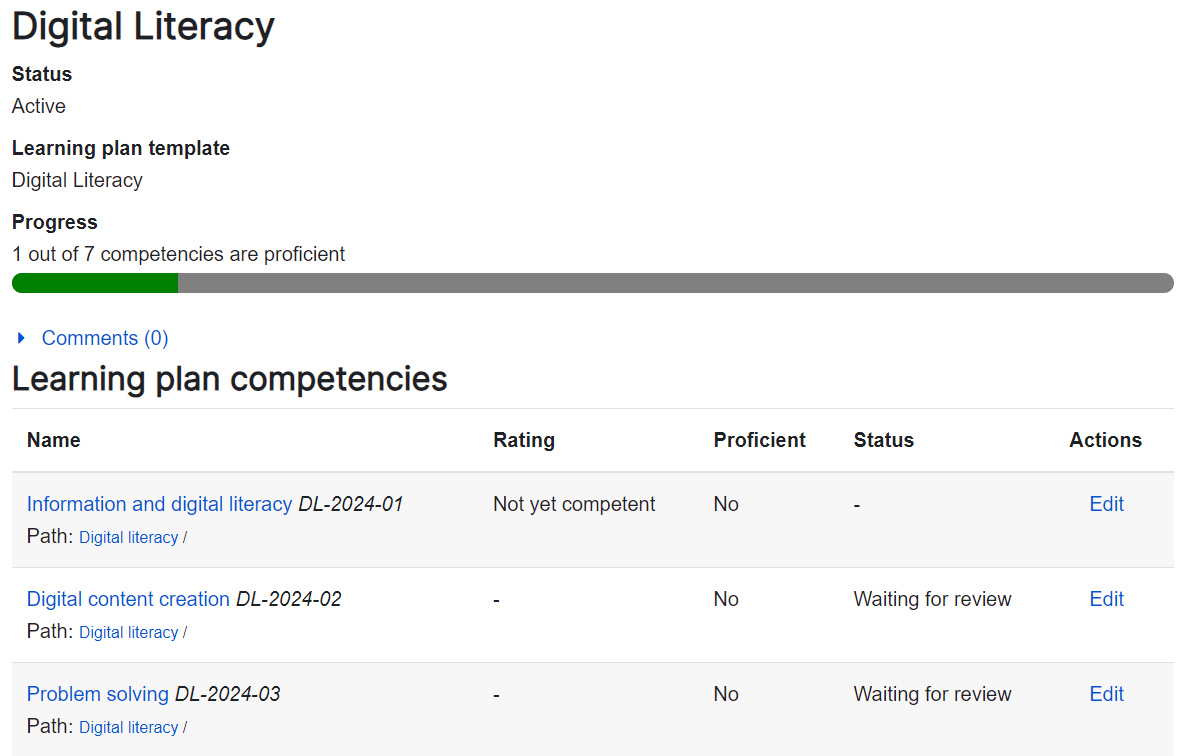Open Edit menu for Information and digital literacy

click(1106, 504)
